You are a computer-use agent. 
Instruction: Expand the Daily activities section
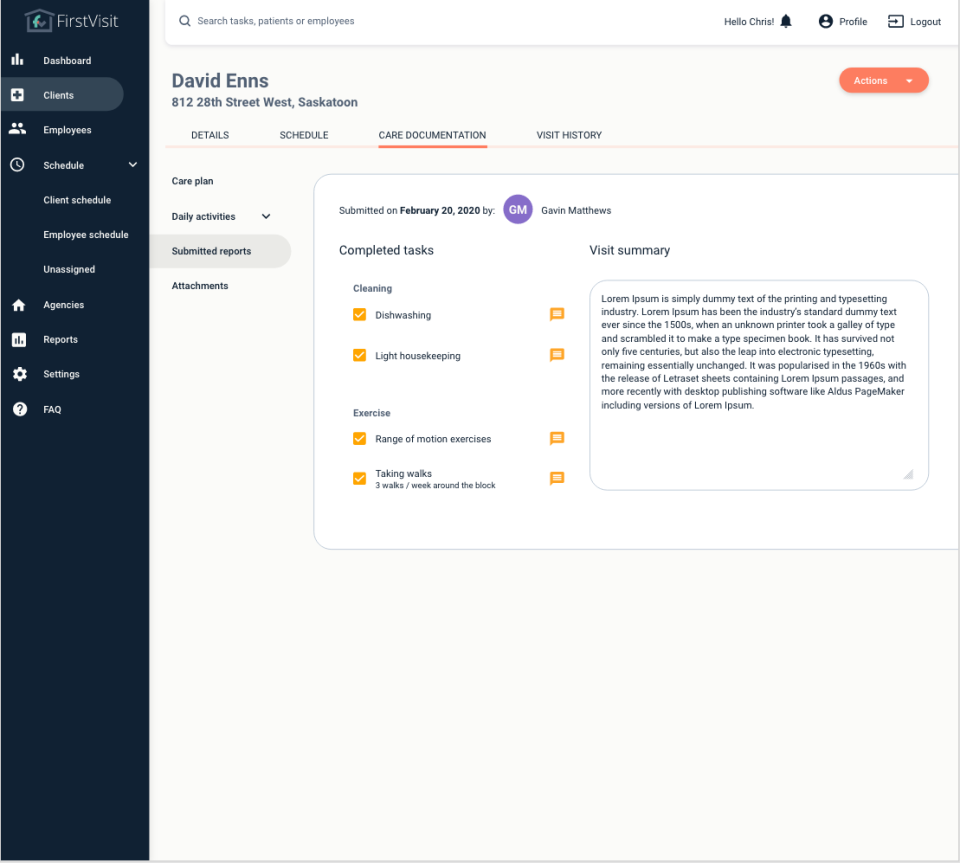point(265,216)
